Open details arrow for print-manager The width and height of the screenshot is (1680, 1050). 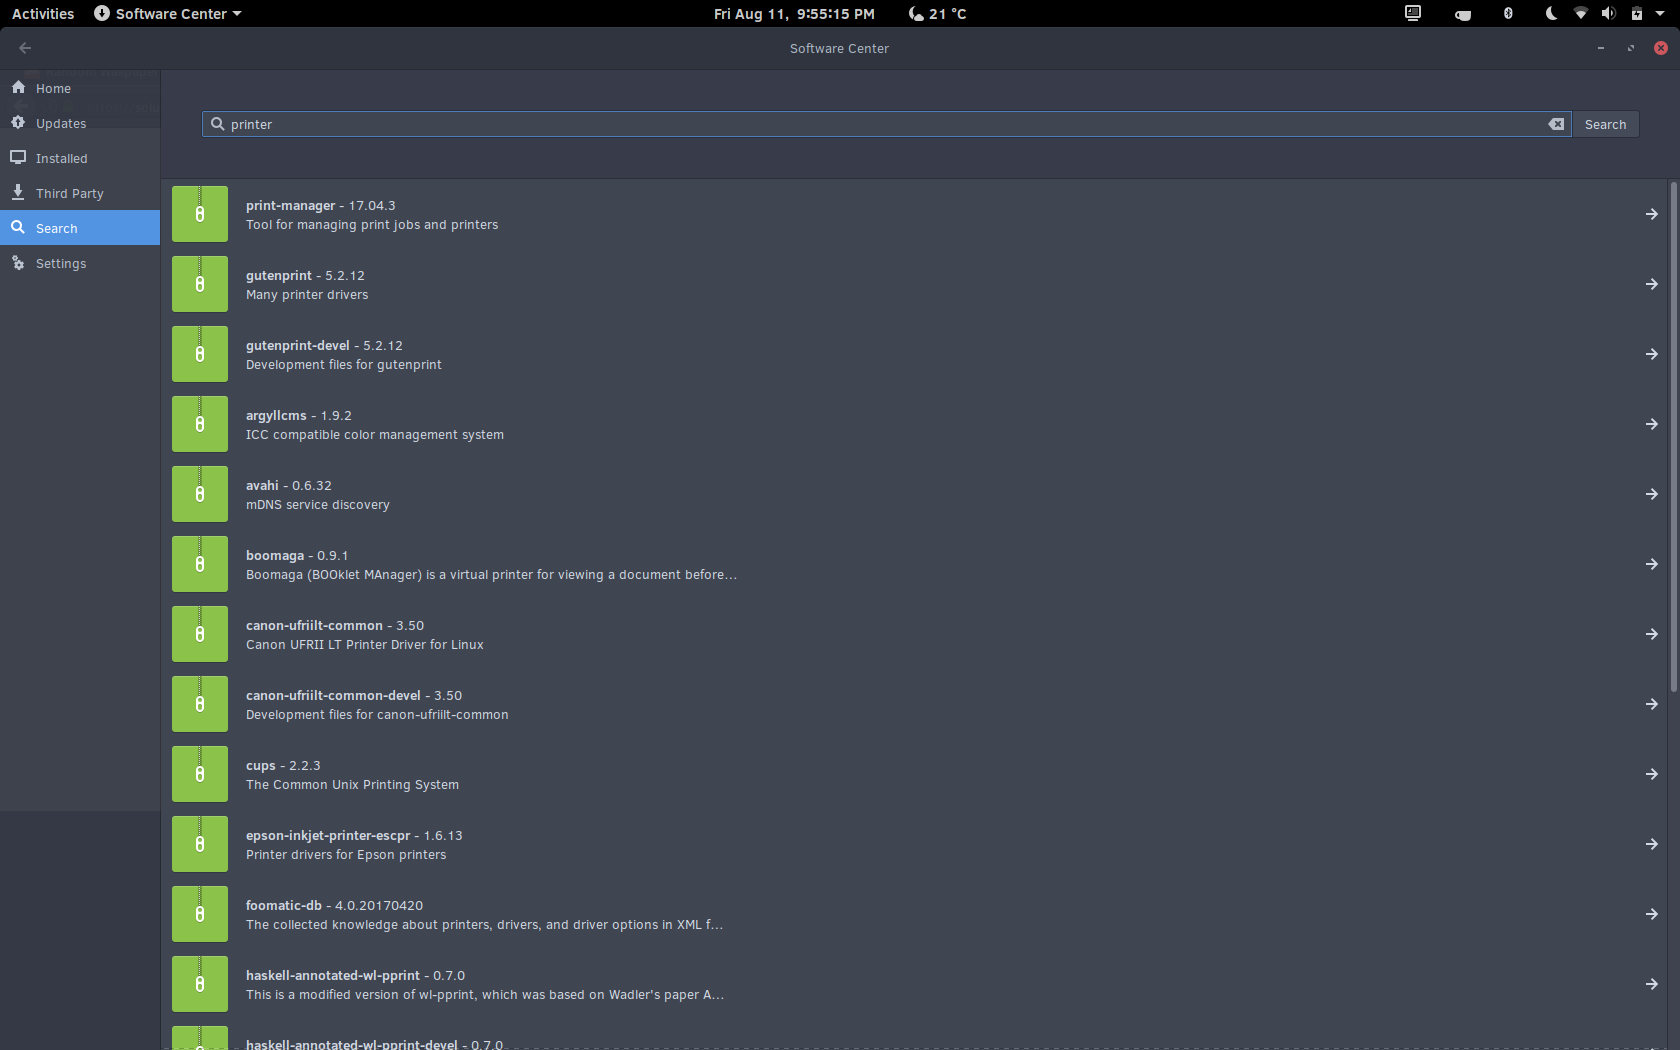click(x=1651, y=214)
